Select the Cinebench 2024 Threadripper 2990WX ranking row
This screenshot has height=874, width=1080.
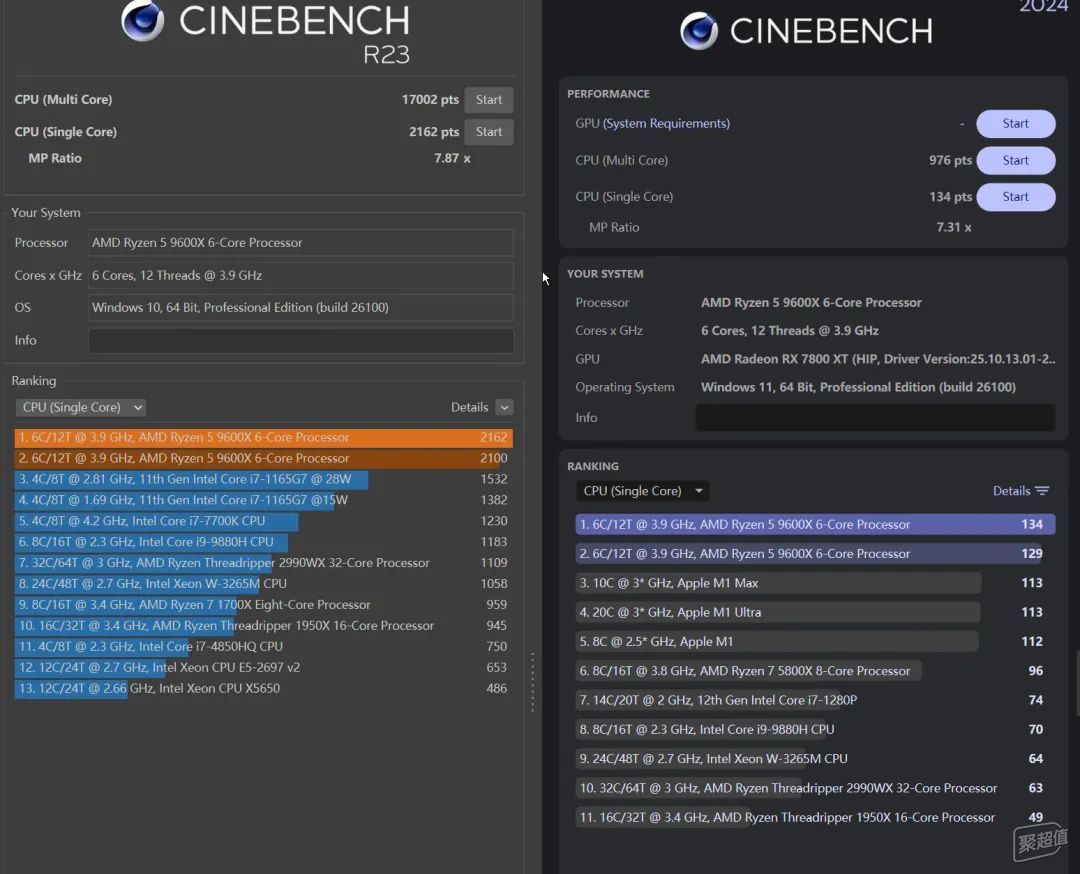point(816,788)
